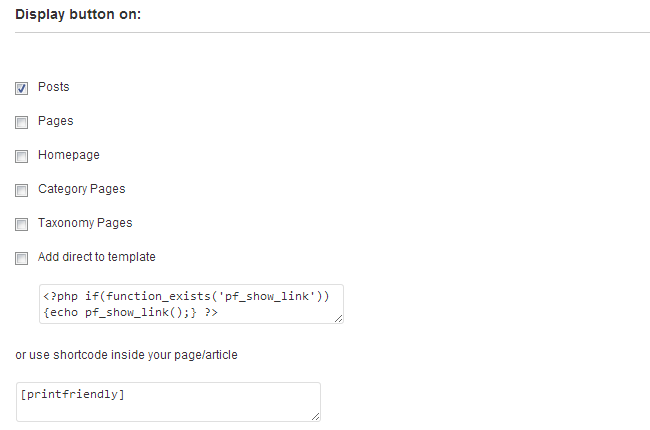This screenshot has width=650, height=430.
Task: Check the Category Pages box
Action: 22,190
